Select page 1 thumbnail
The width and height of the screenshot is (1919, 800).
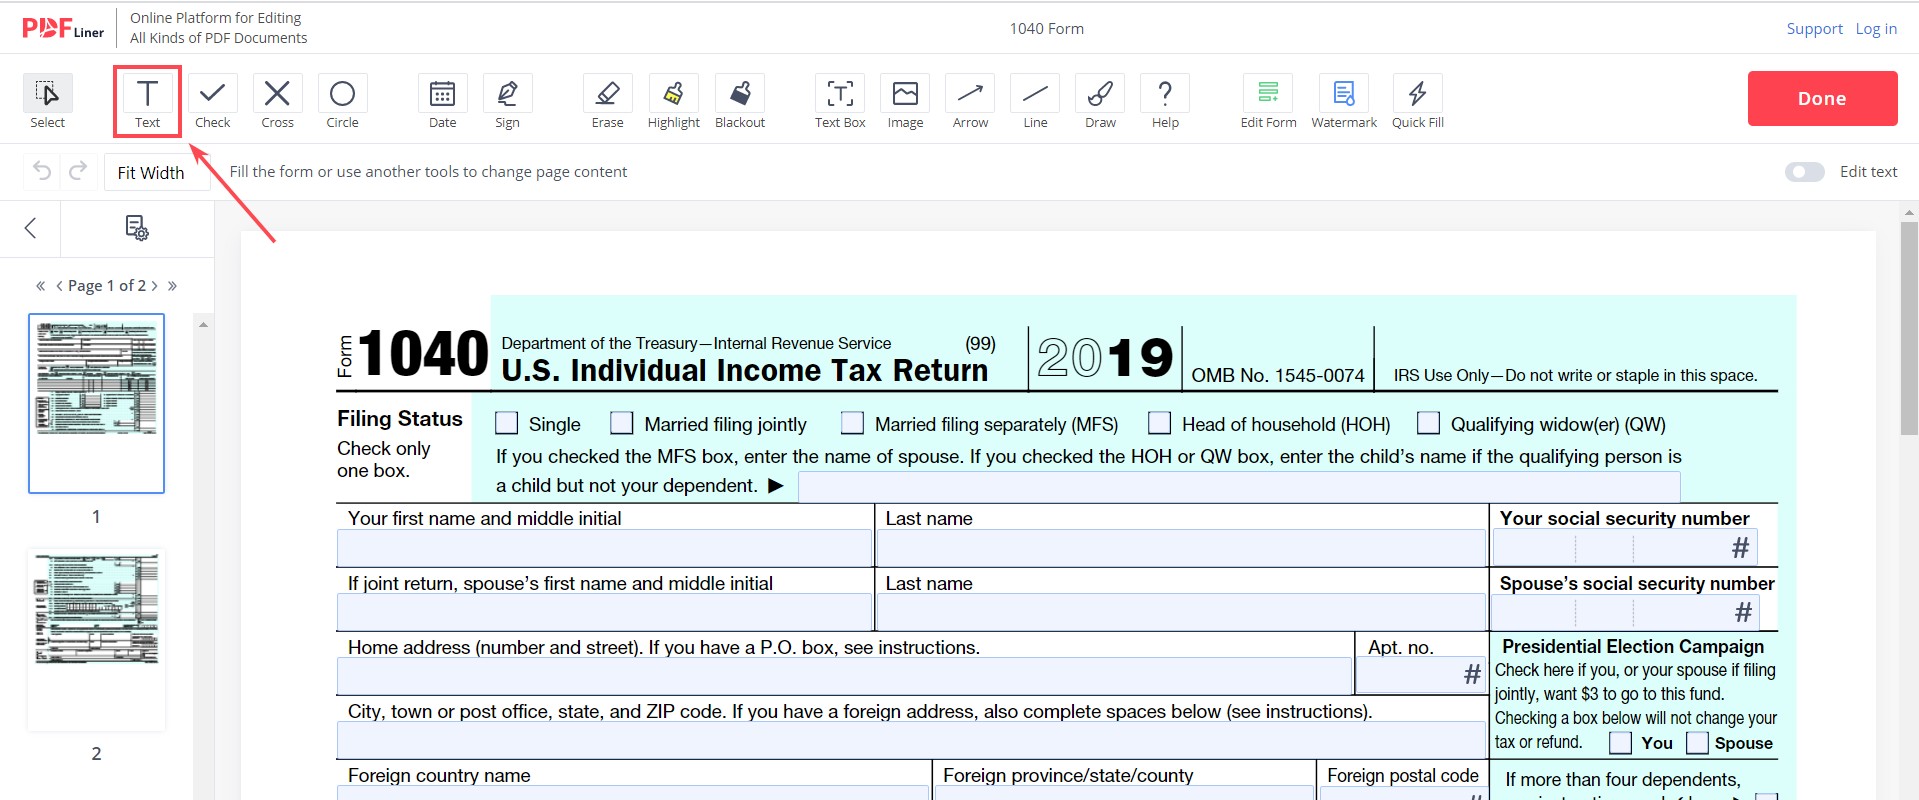click(x=96, y=403)
